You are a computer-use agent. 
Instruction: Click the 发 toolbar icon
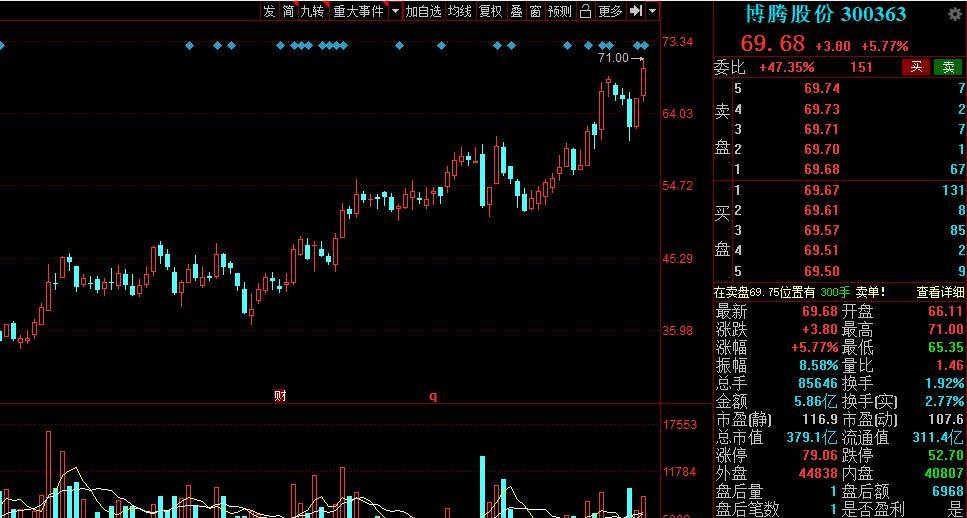click(x=268, y=11)
